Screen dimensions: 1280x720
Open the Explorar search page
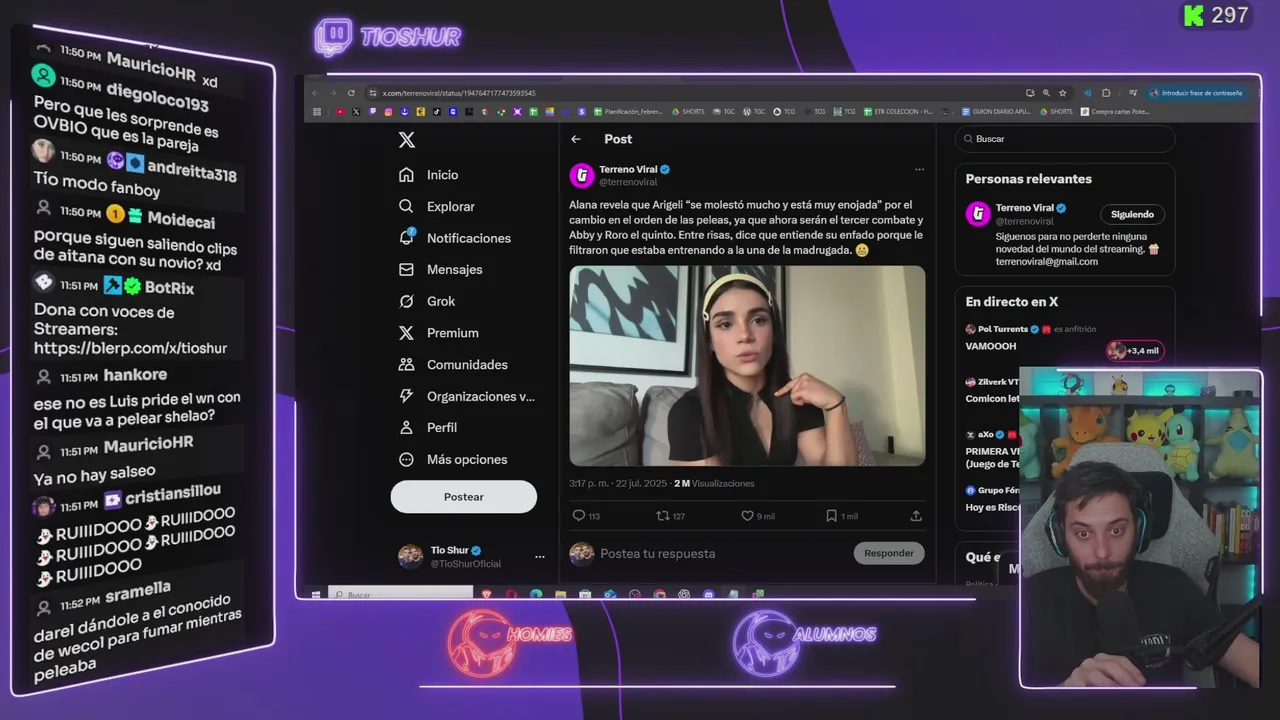pos(436,206)
